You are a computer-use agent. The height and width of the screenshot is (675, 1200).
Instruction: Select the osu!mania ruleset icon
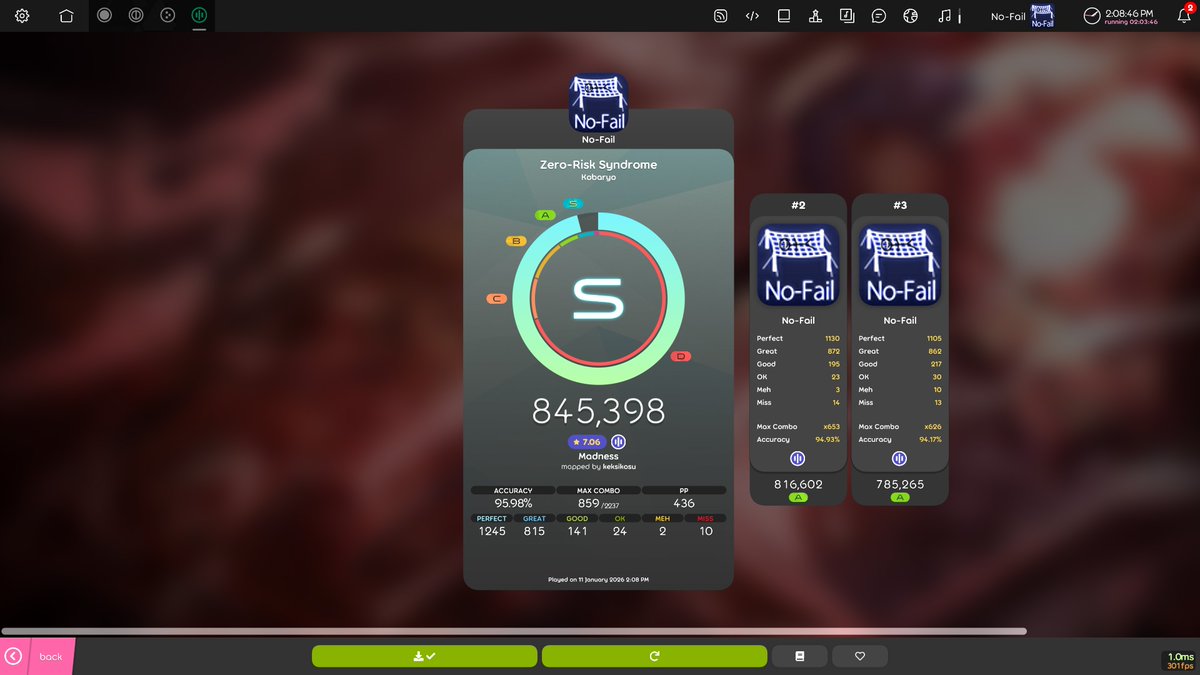tap(199, 15)
